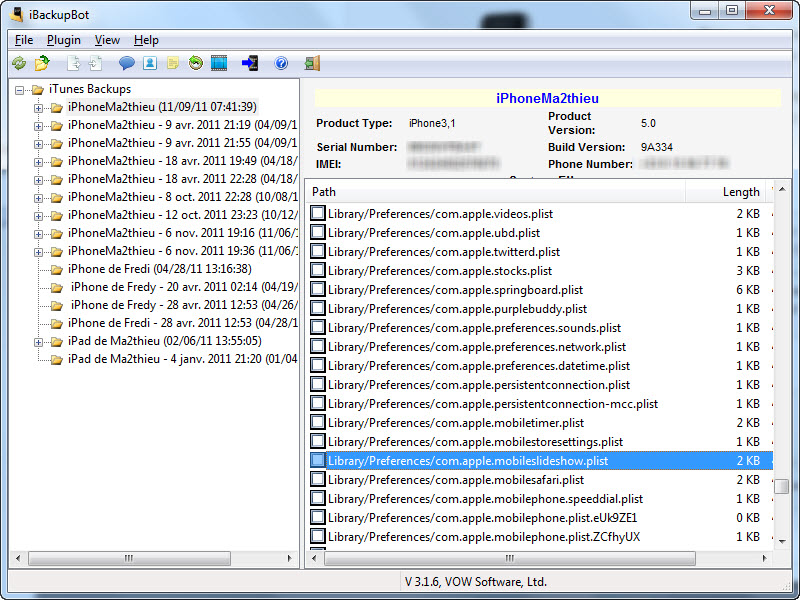Expand iPhoneMa2thieu 12 oct. 2011 23:23 backup

tap(38, 216)
